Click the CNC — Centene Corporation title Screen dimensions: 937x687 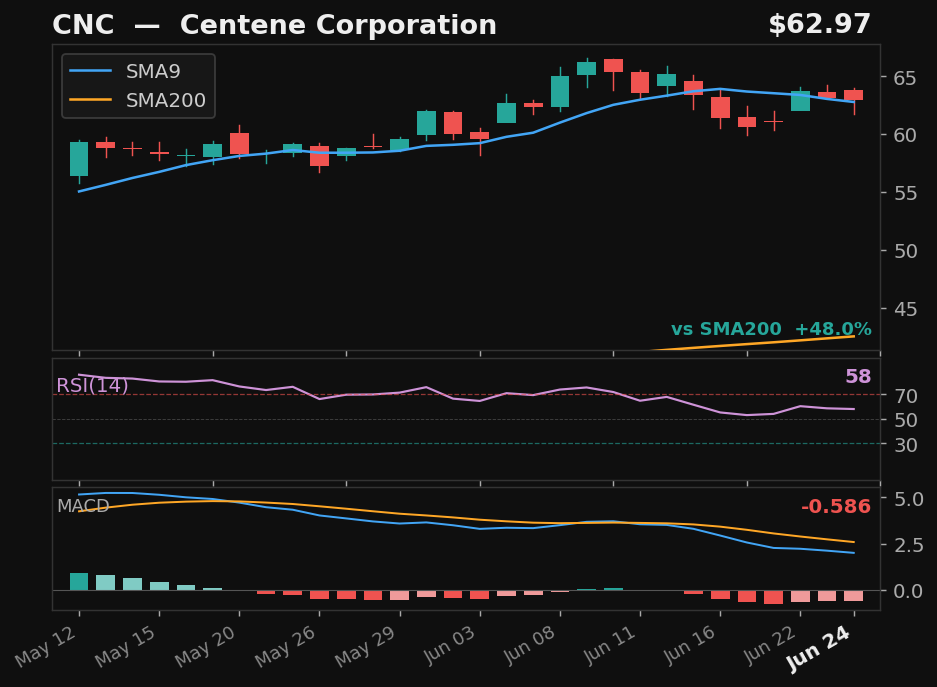click(x=274, y=25)
